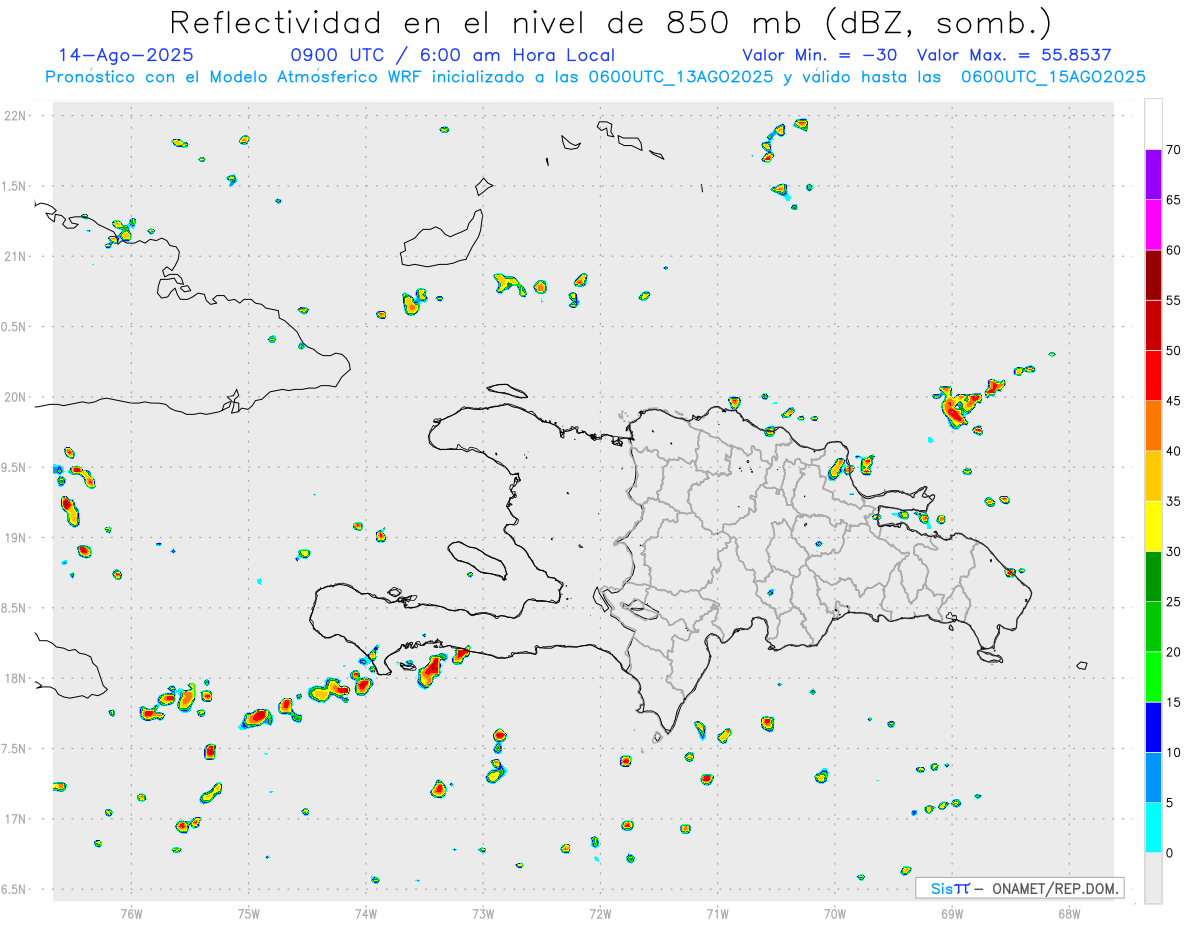Click the colorbar value '45'
Image resolution: width=1200 pixels, height=927 pixels.
coord(1174,401)
